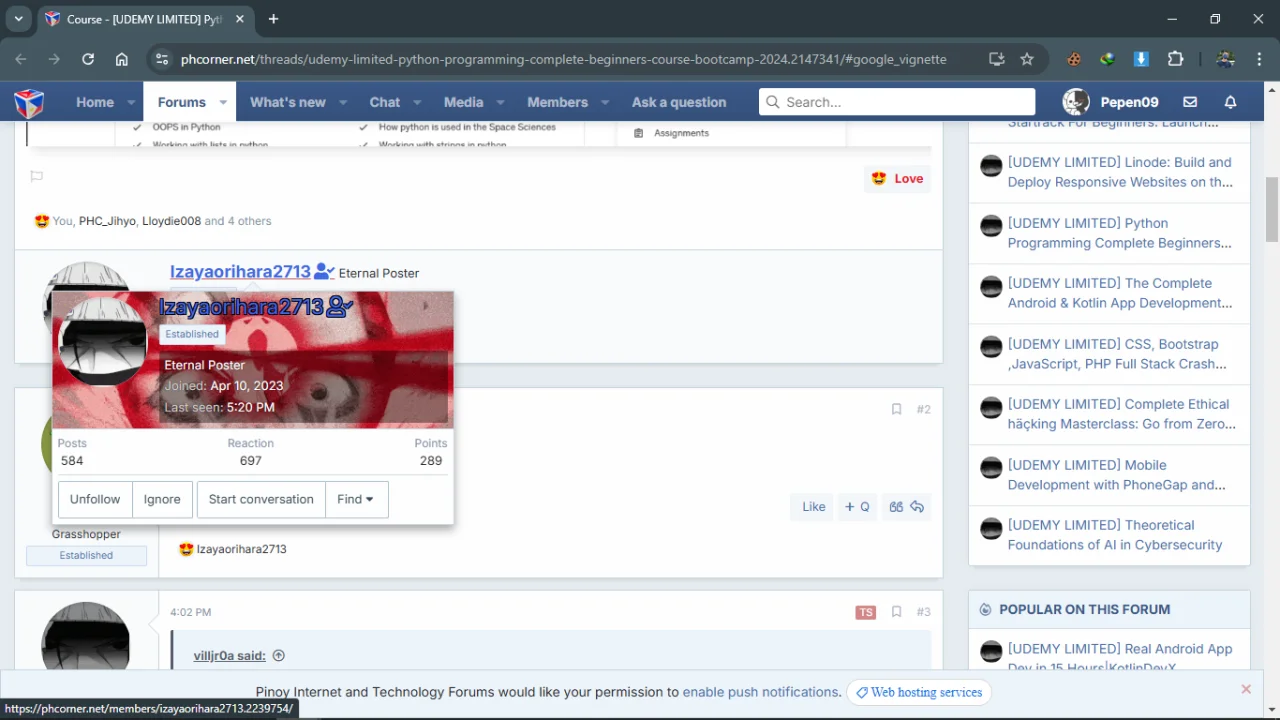The width and height of the screenshot is (1280, 720).
Task: Open the Chat nav item
Action: (385, 102)
